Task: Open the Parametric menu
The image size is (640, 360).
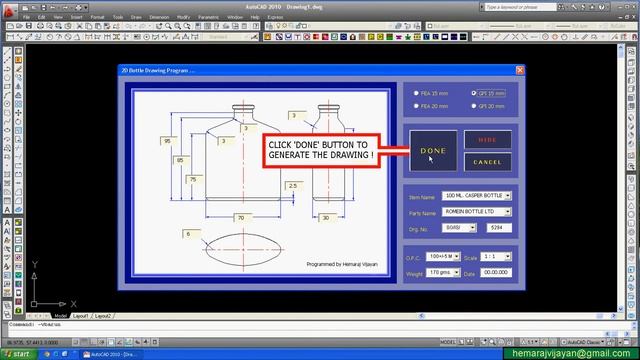Action: tap(208, 17)
